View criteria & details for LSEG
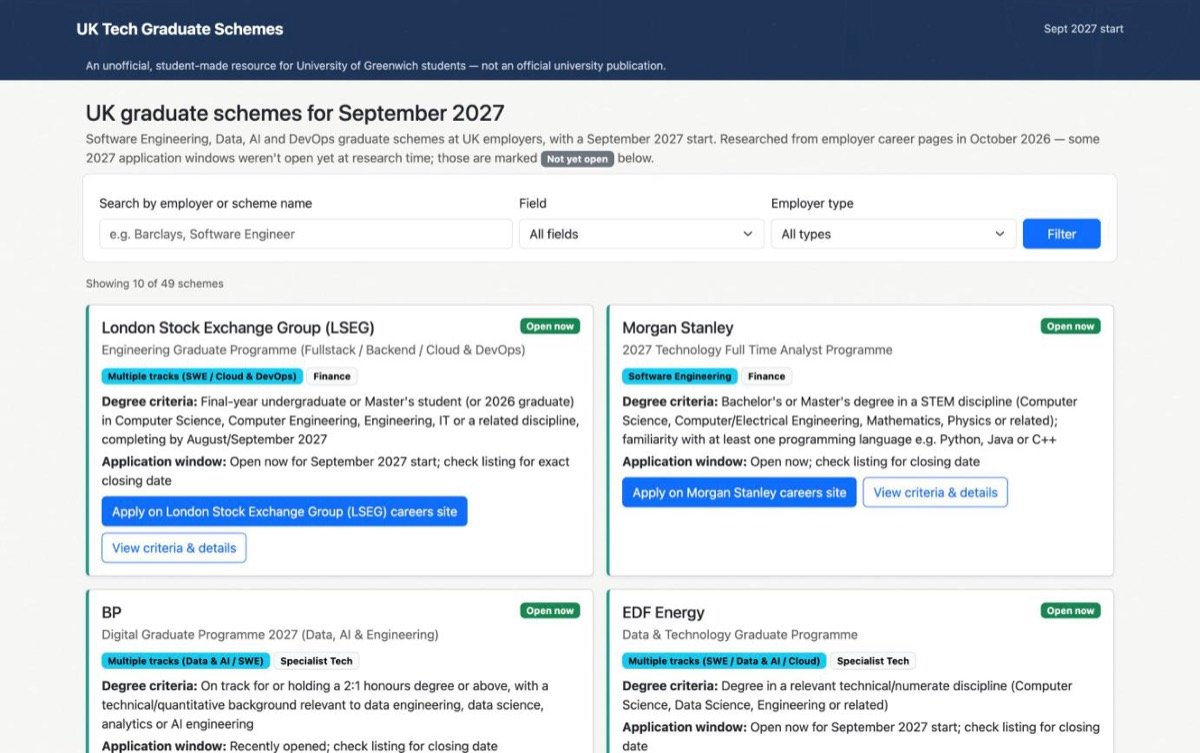 click(x=174, y=548)
